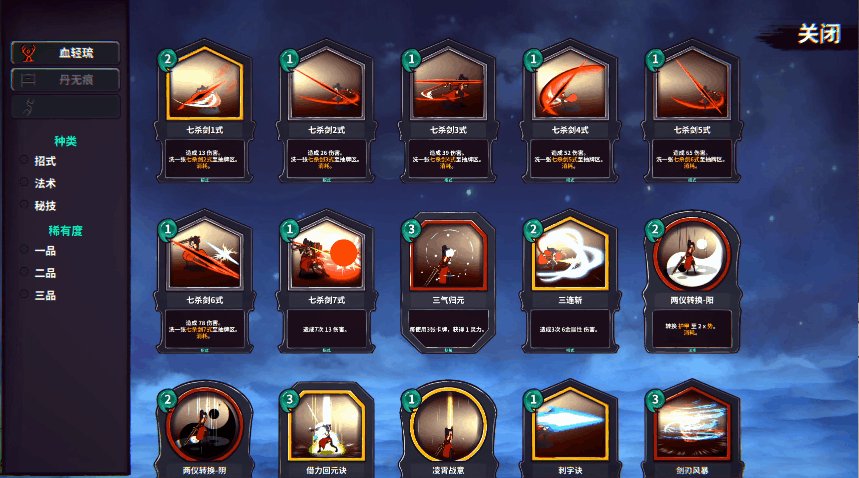Select the 借力回元诀 card

pos(327,430)
